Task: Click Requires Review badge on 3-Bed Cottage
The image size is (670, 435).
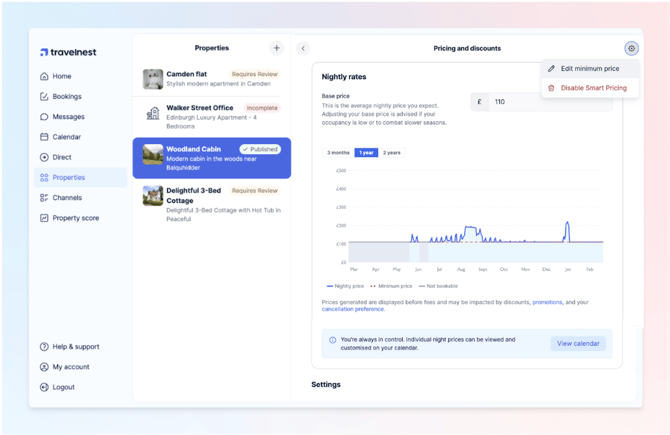Action: [255, 191]
